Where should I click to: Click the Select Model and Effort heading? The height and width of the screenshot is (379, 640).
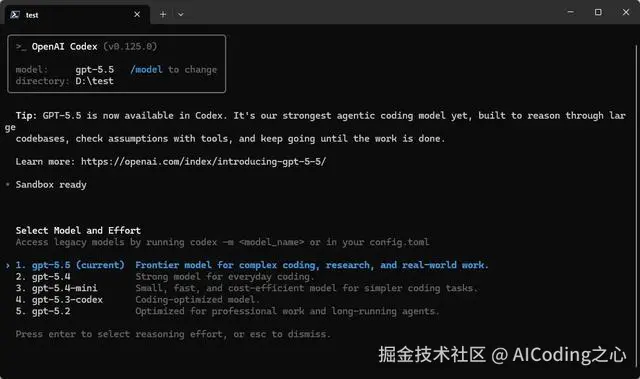click(x=78, y=231)
